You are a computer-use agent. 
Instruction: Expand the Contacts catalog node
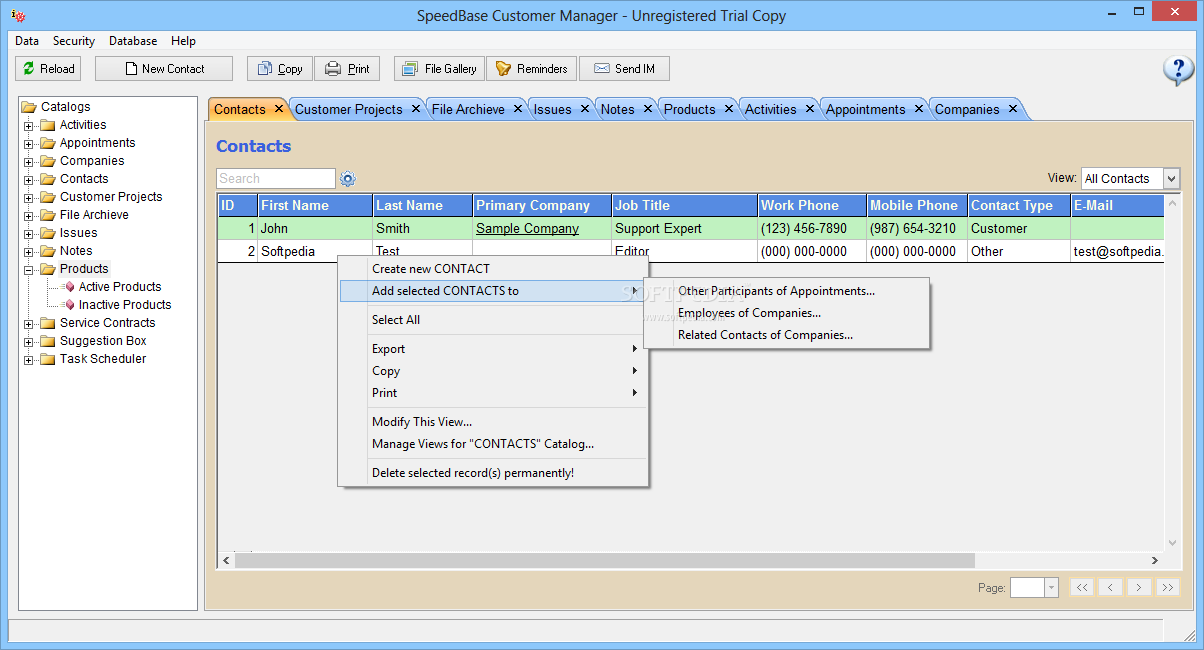(x=29, y=179)
